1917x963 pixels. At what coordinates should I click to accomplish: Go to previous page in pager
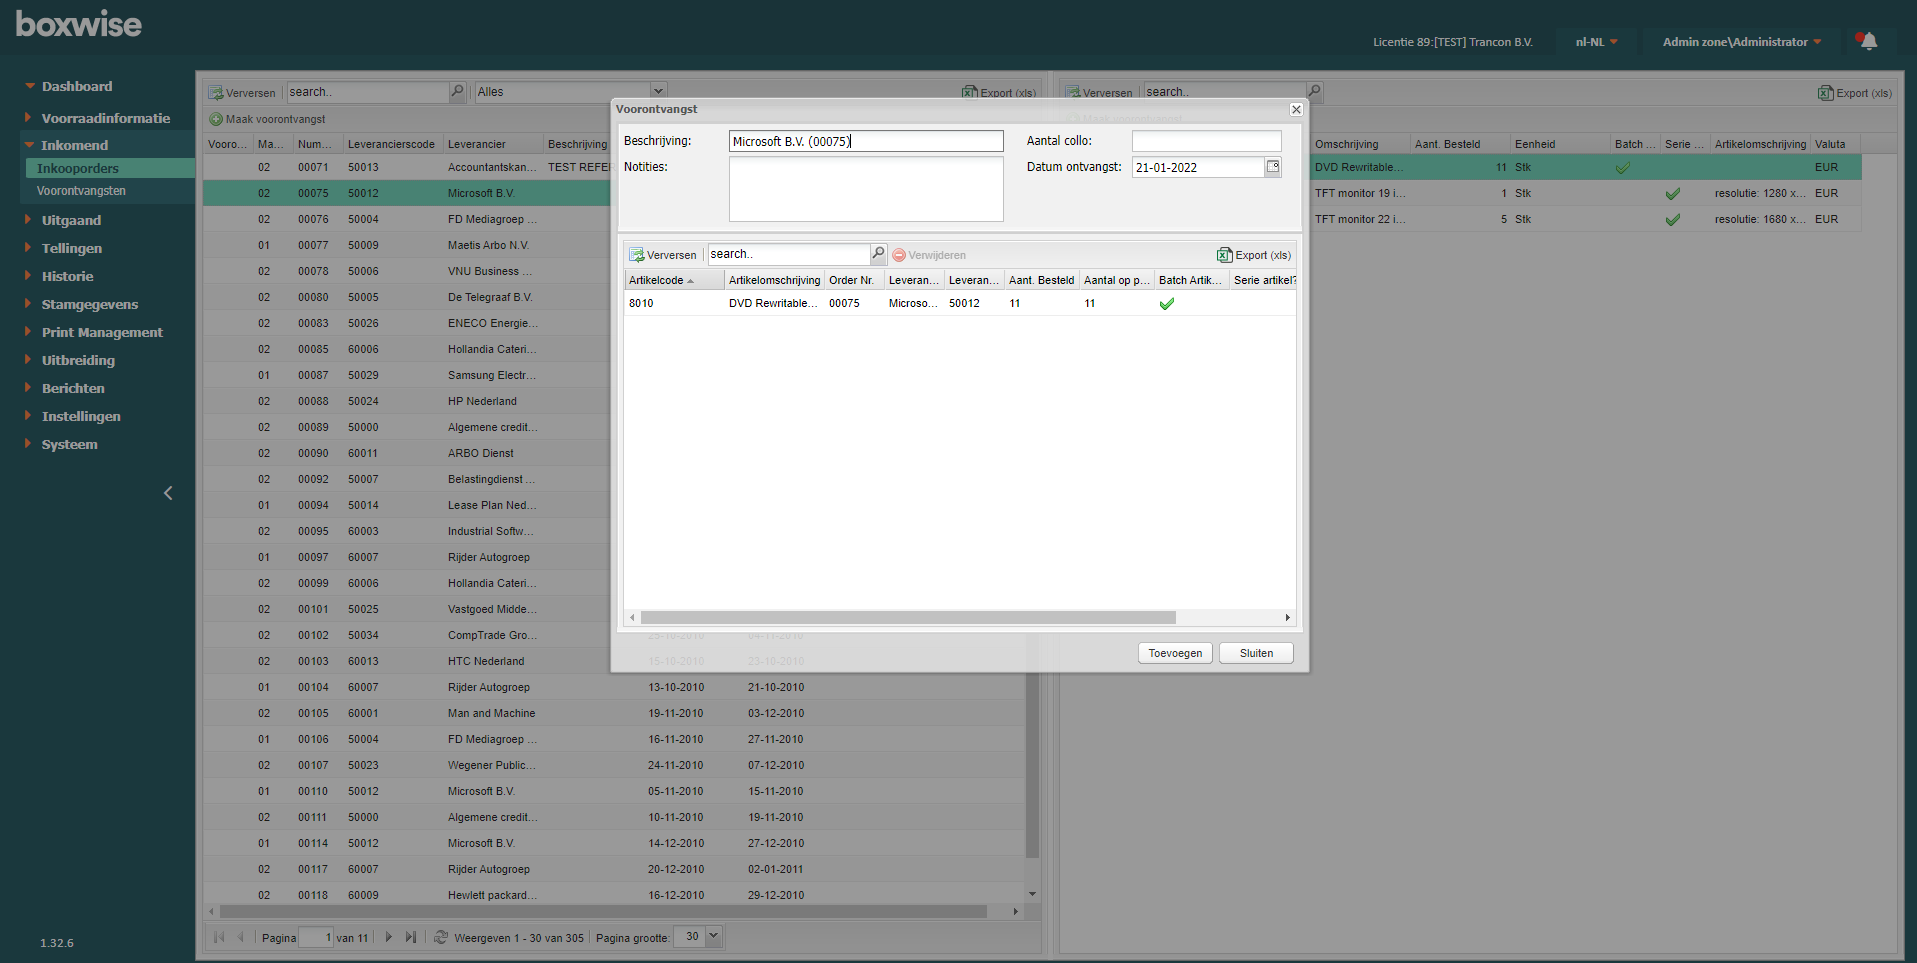[x=241, y=937]
